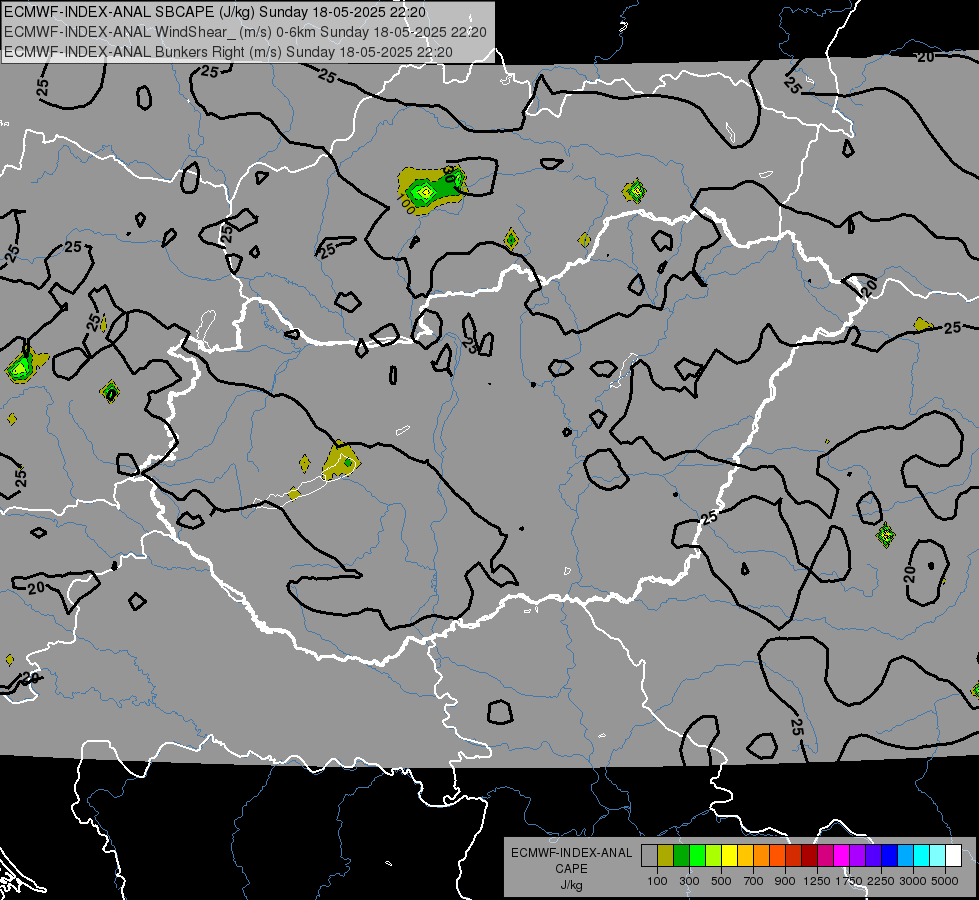The width and height of the screenshot is (979, 900).
Task: Click the 300 legend value
Action: pos(689,881)
